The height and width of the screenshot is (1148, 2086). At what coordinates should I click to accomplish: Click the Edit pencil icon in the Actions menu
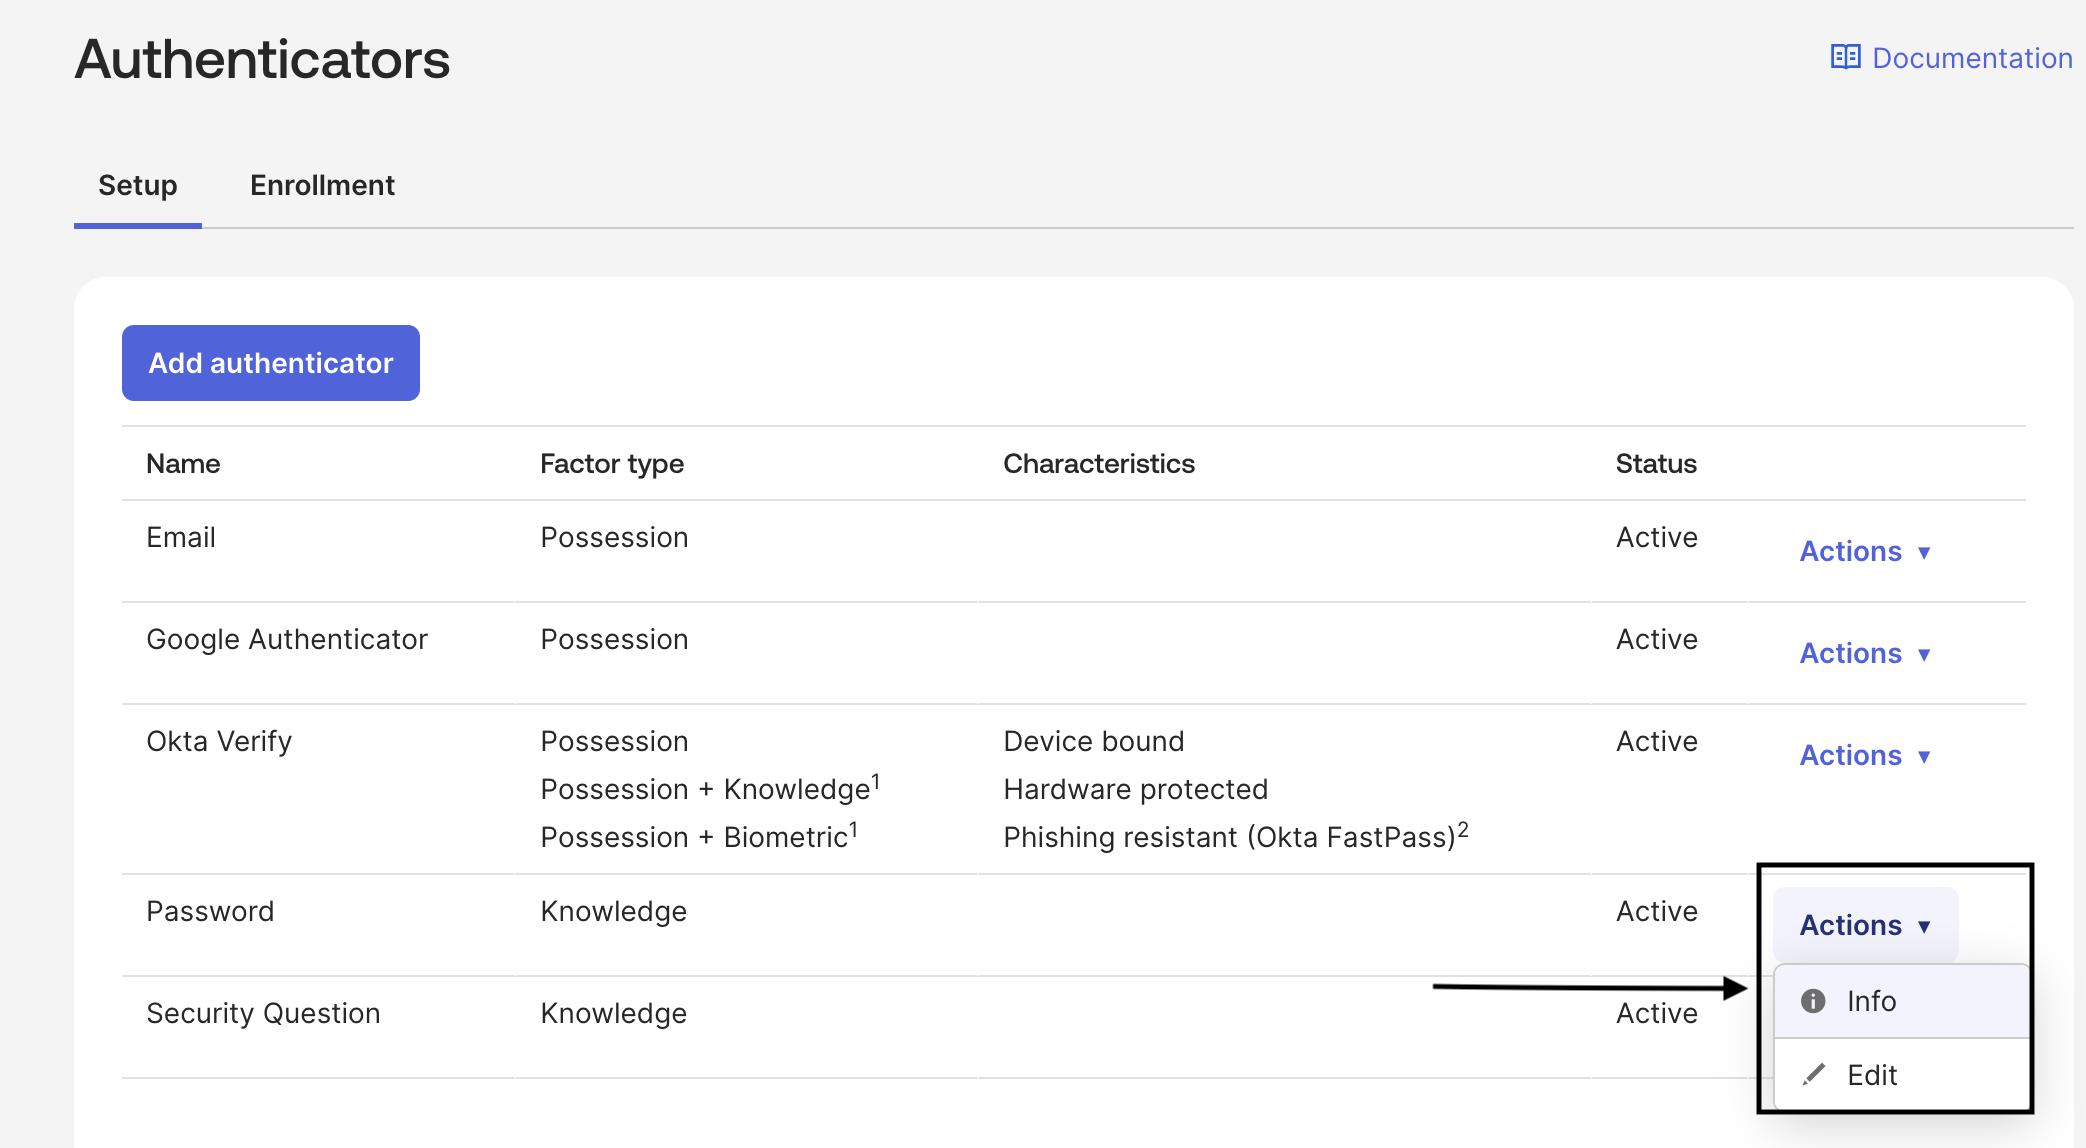1813,1075
